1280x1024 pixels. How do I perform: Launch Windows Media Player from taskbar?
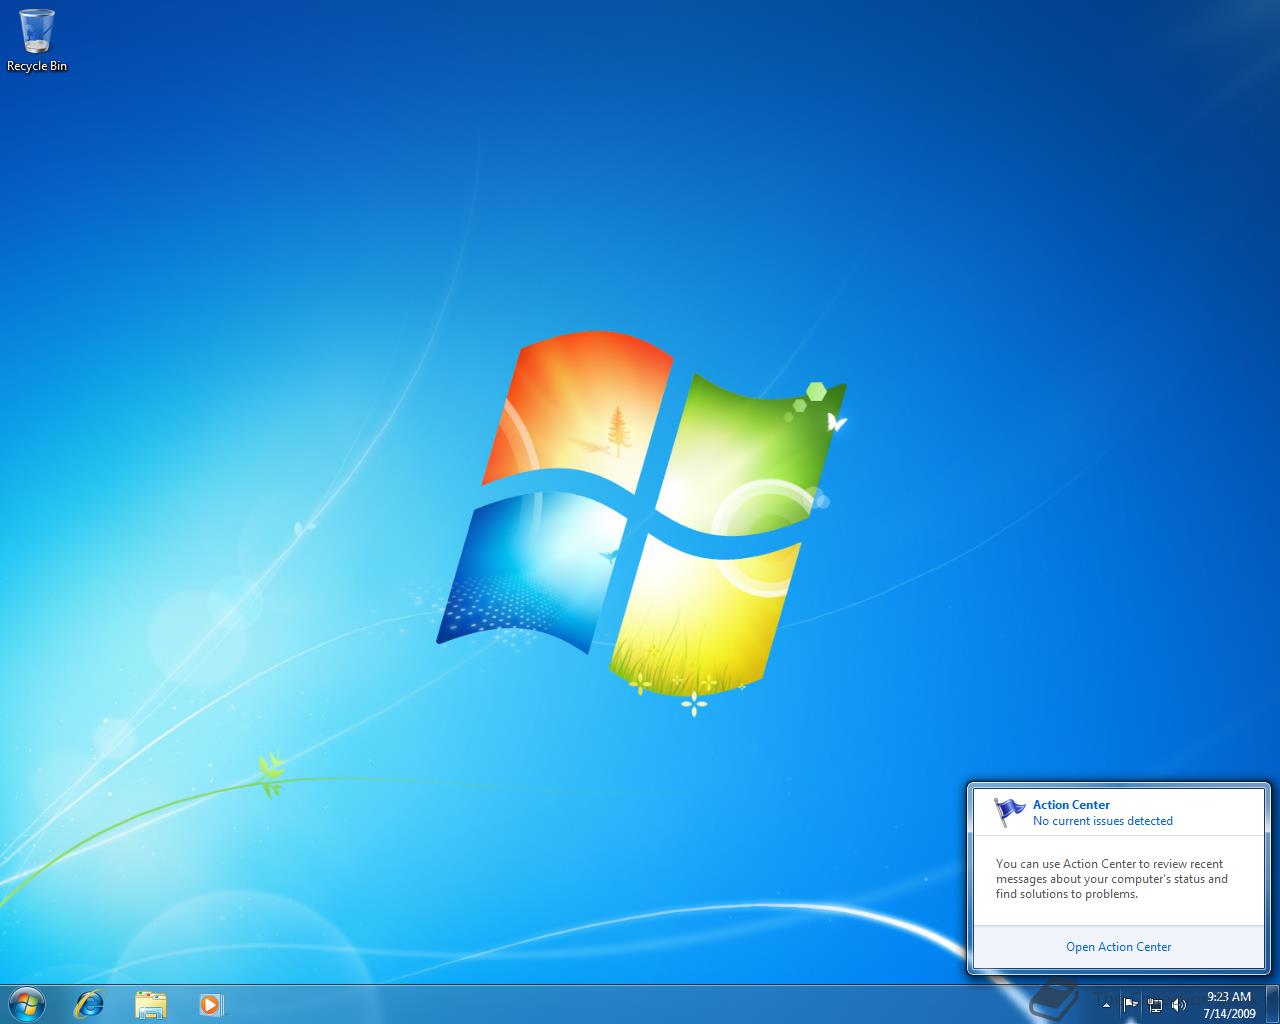click(210, 1004)
